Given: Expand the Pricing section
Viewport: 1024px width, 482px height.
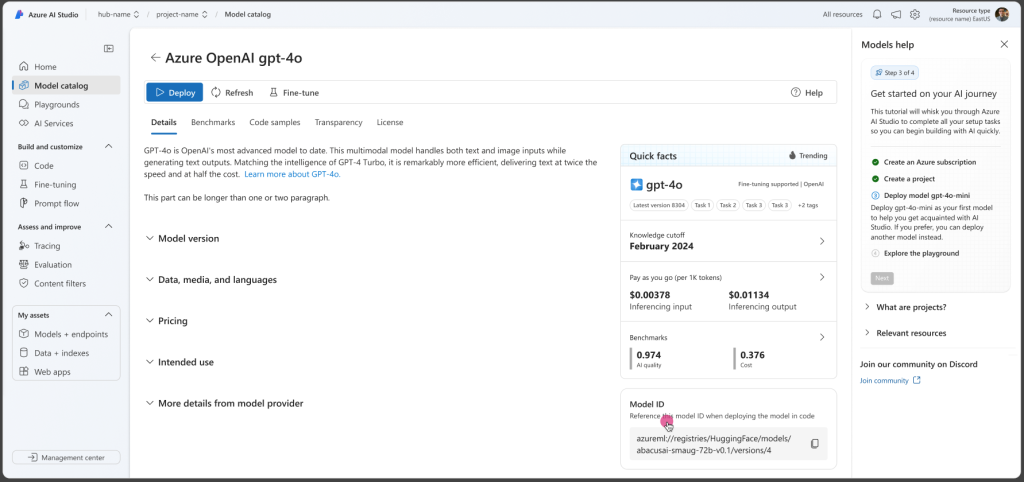Looking at the screenshot, I should pos(167,321).
